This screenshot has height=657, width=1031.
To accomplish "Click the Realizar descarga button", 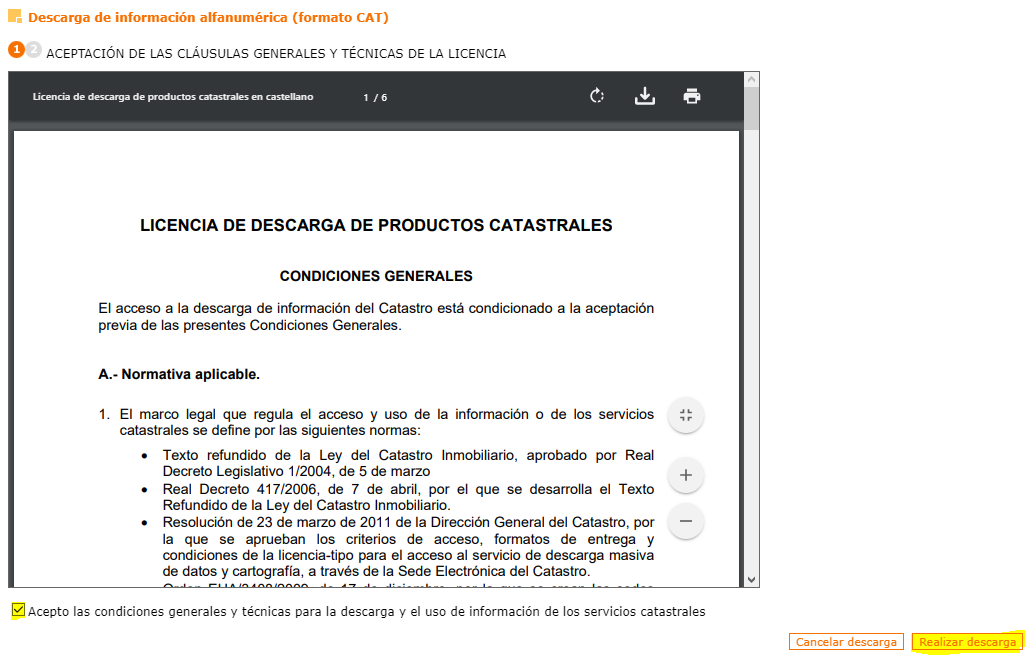I will [x=967, y=642].
